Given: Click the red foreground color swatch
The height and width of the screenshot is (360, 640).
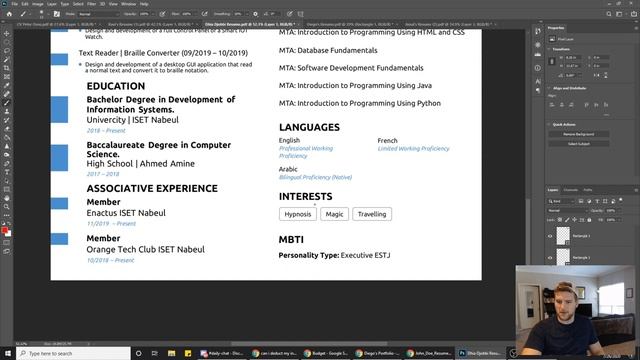Looking at the screenshot, I should 5,231.
